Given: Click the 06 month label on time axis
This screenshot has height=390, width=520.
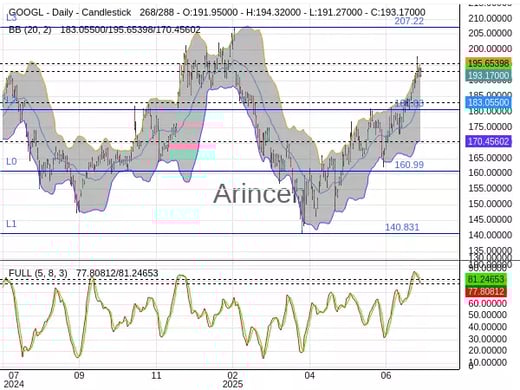Looking at the screenshot, I should [x=386, y=376].
